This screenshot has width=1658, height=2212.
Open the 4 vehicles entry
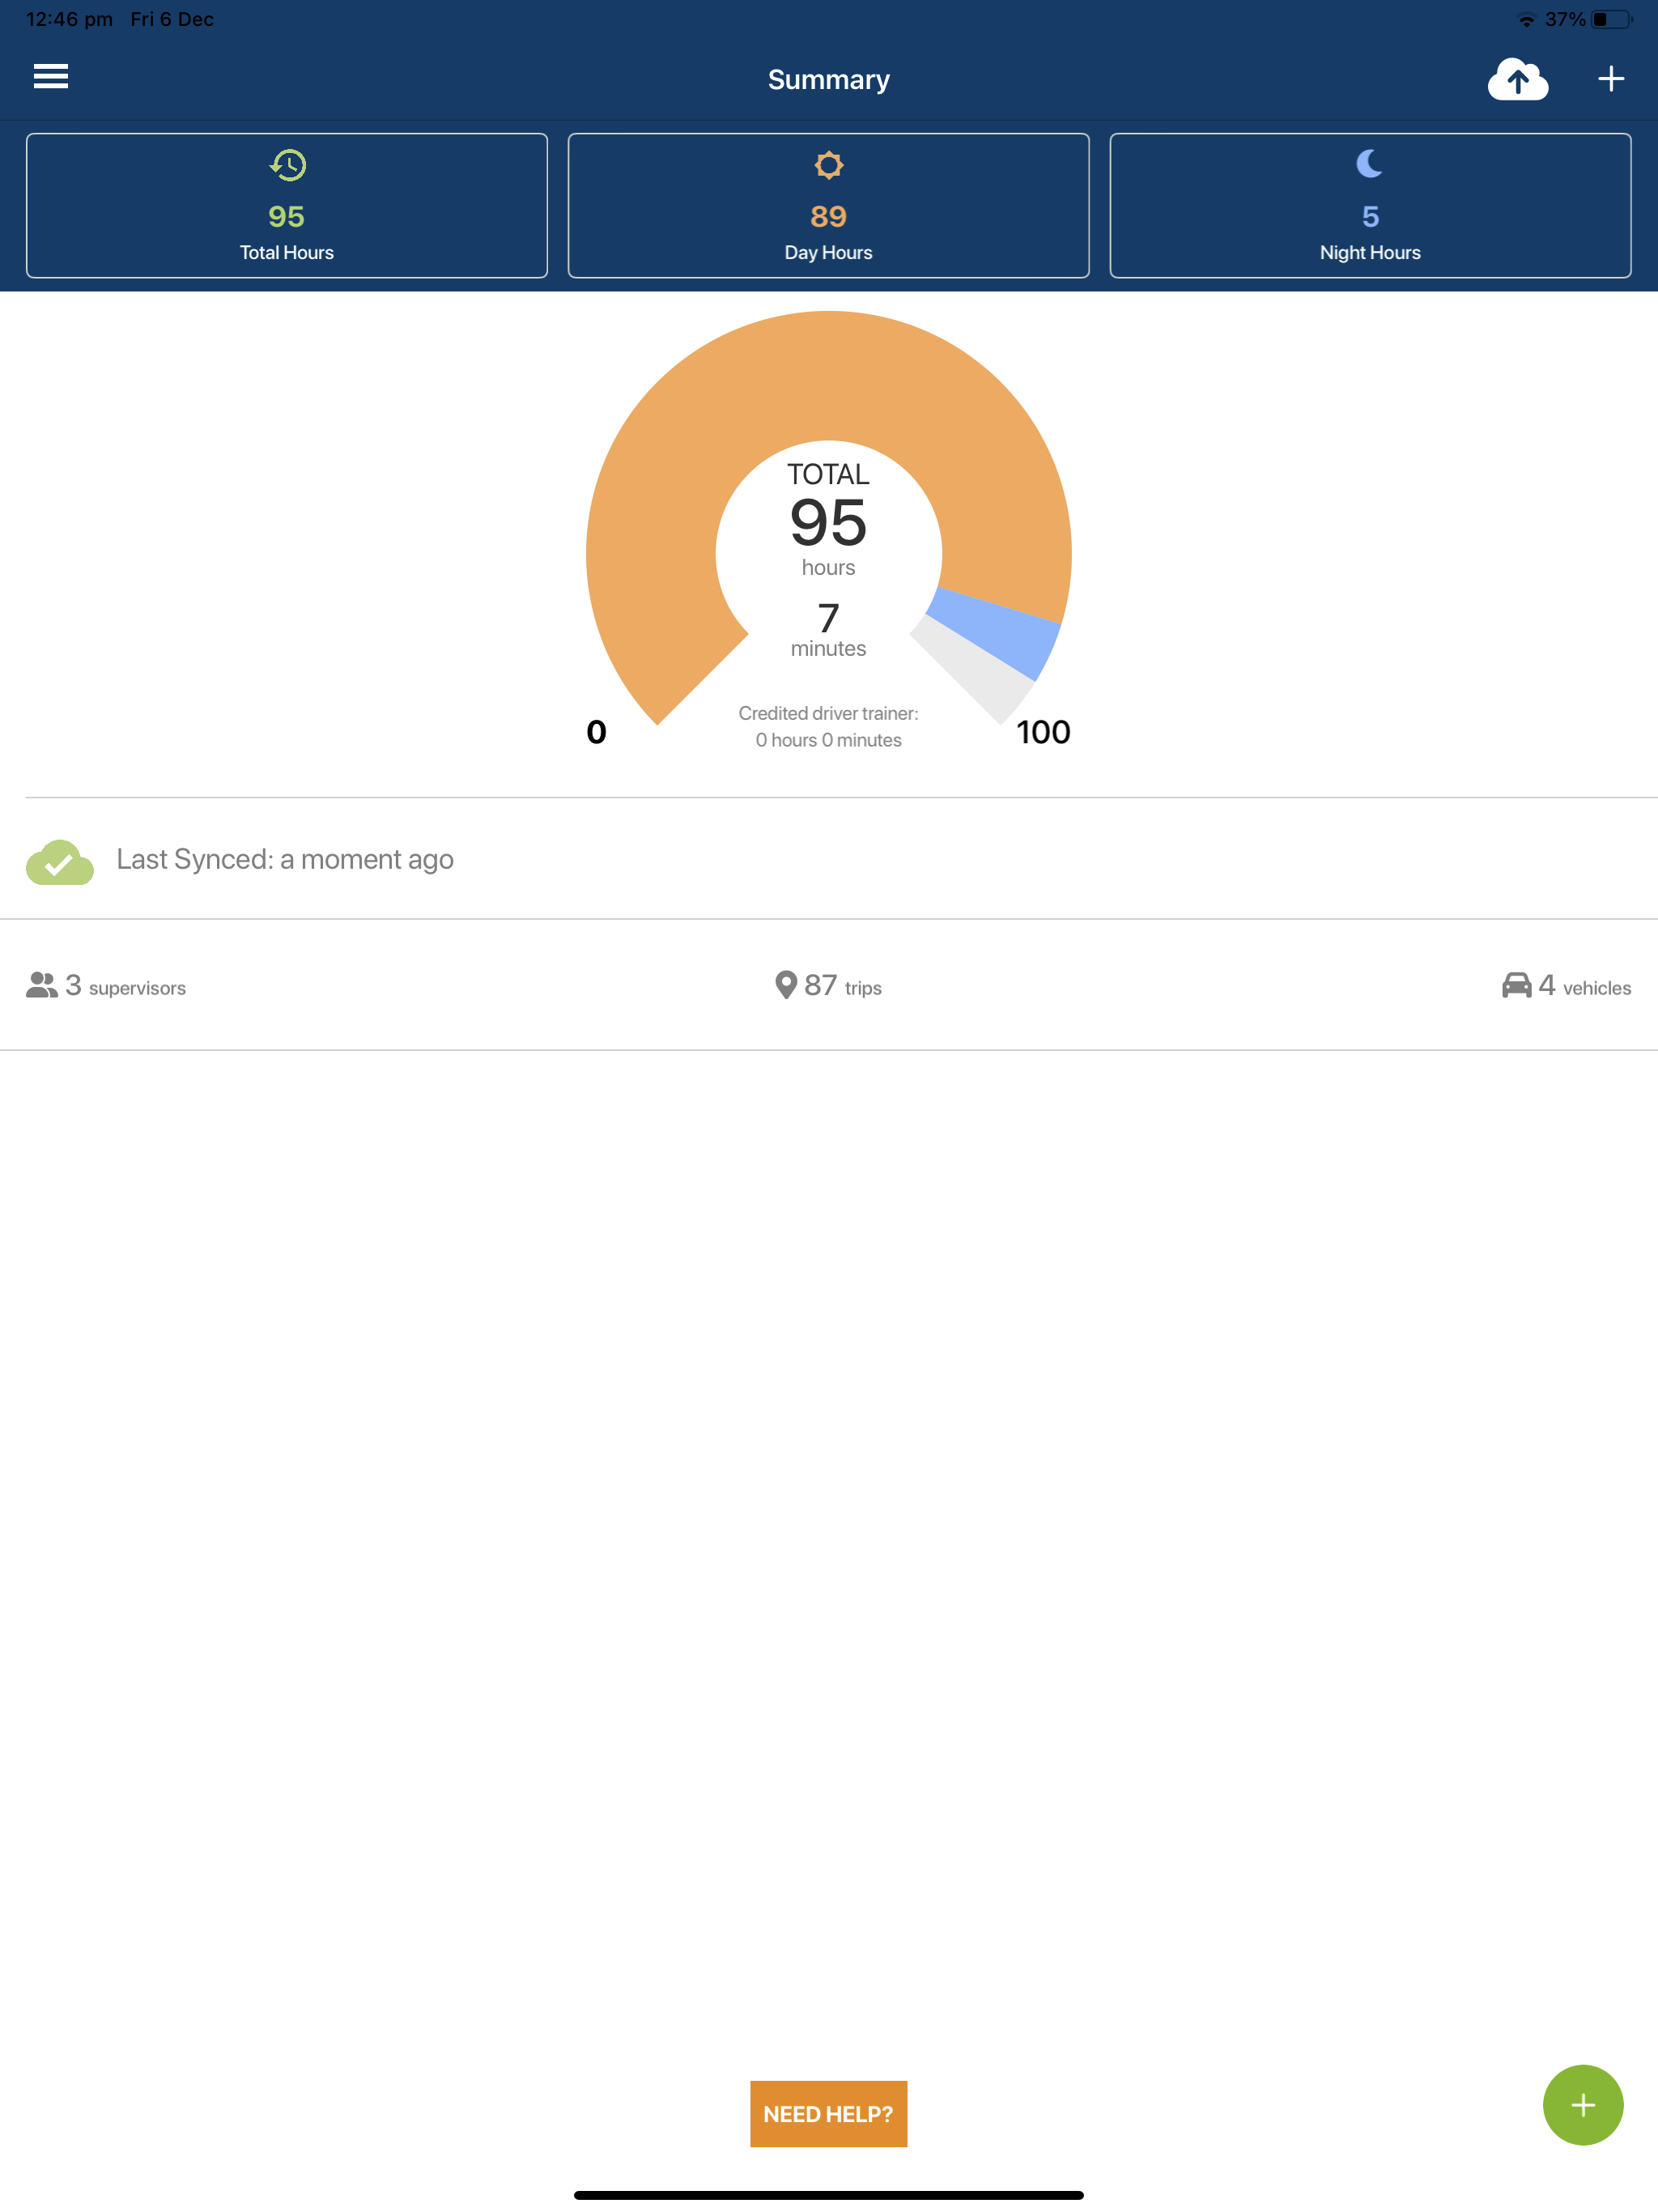click(x=1566, y=986)
